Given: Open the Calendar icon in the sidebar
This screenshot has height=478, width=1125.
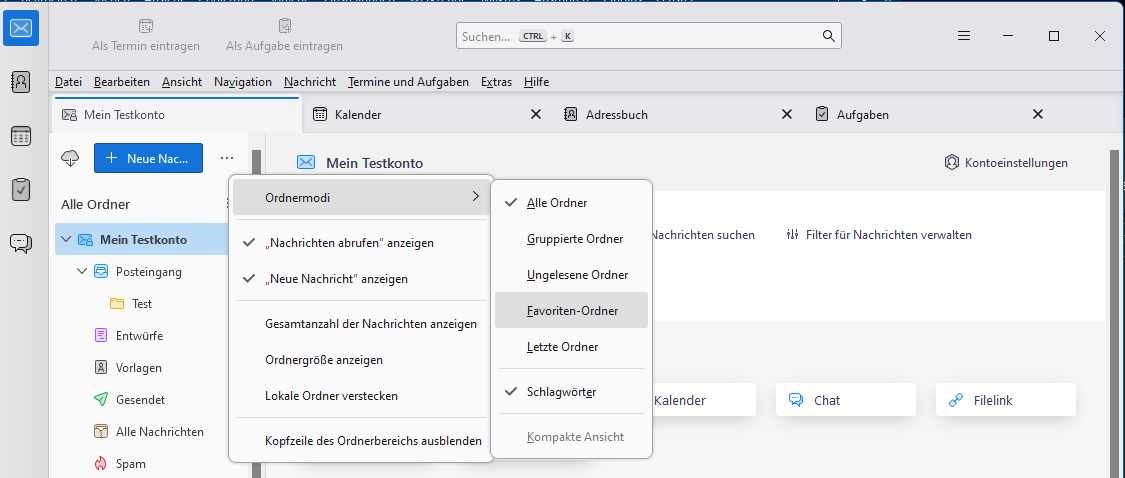Looking at the screenshot, I should tap(21, 136).
